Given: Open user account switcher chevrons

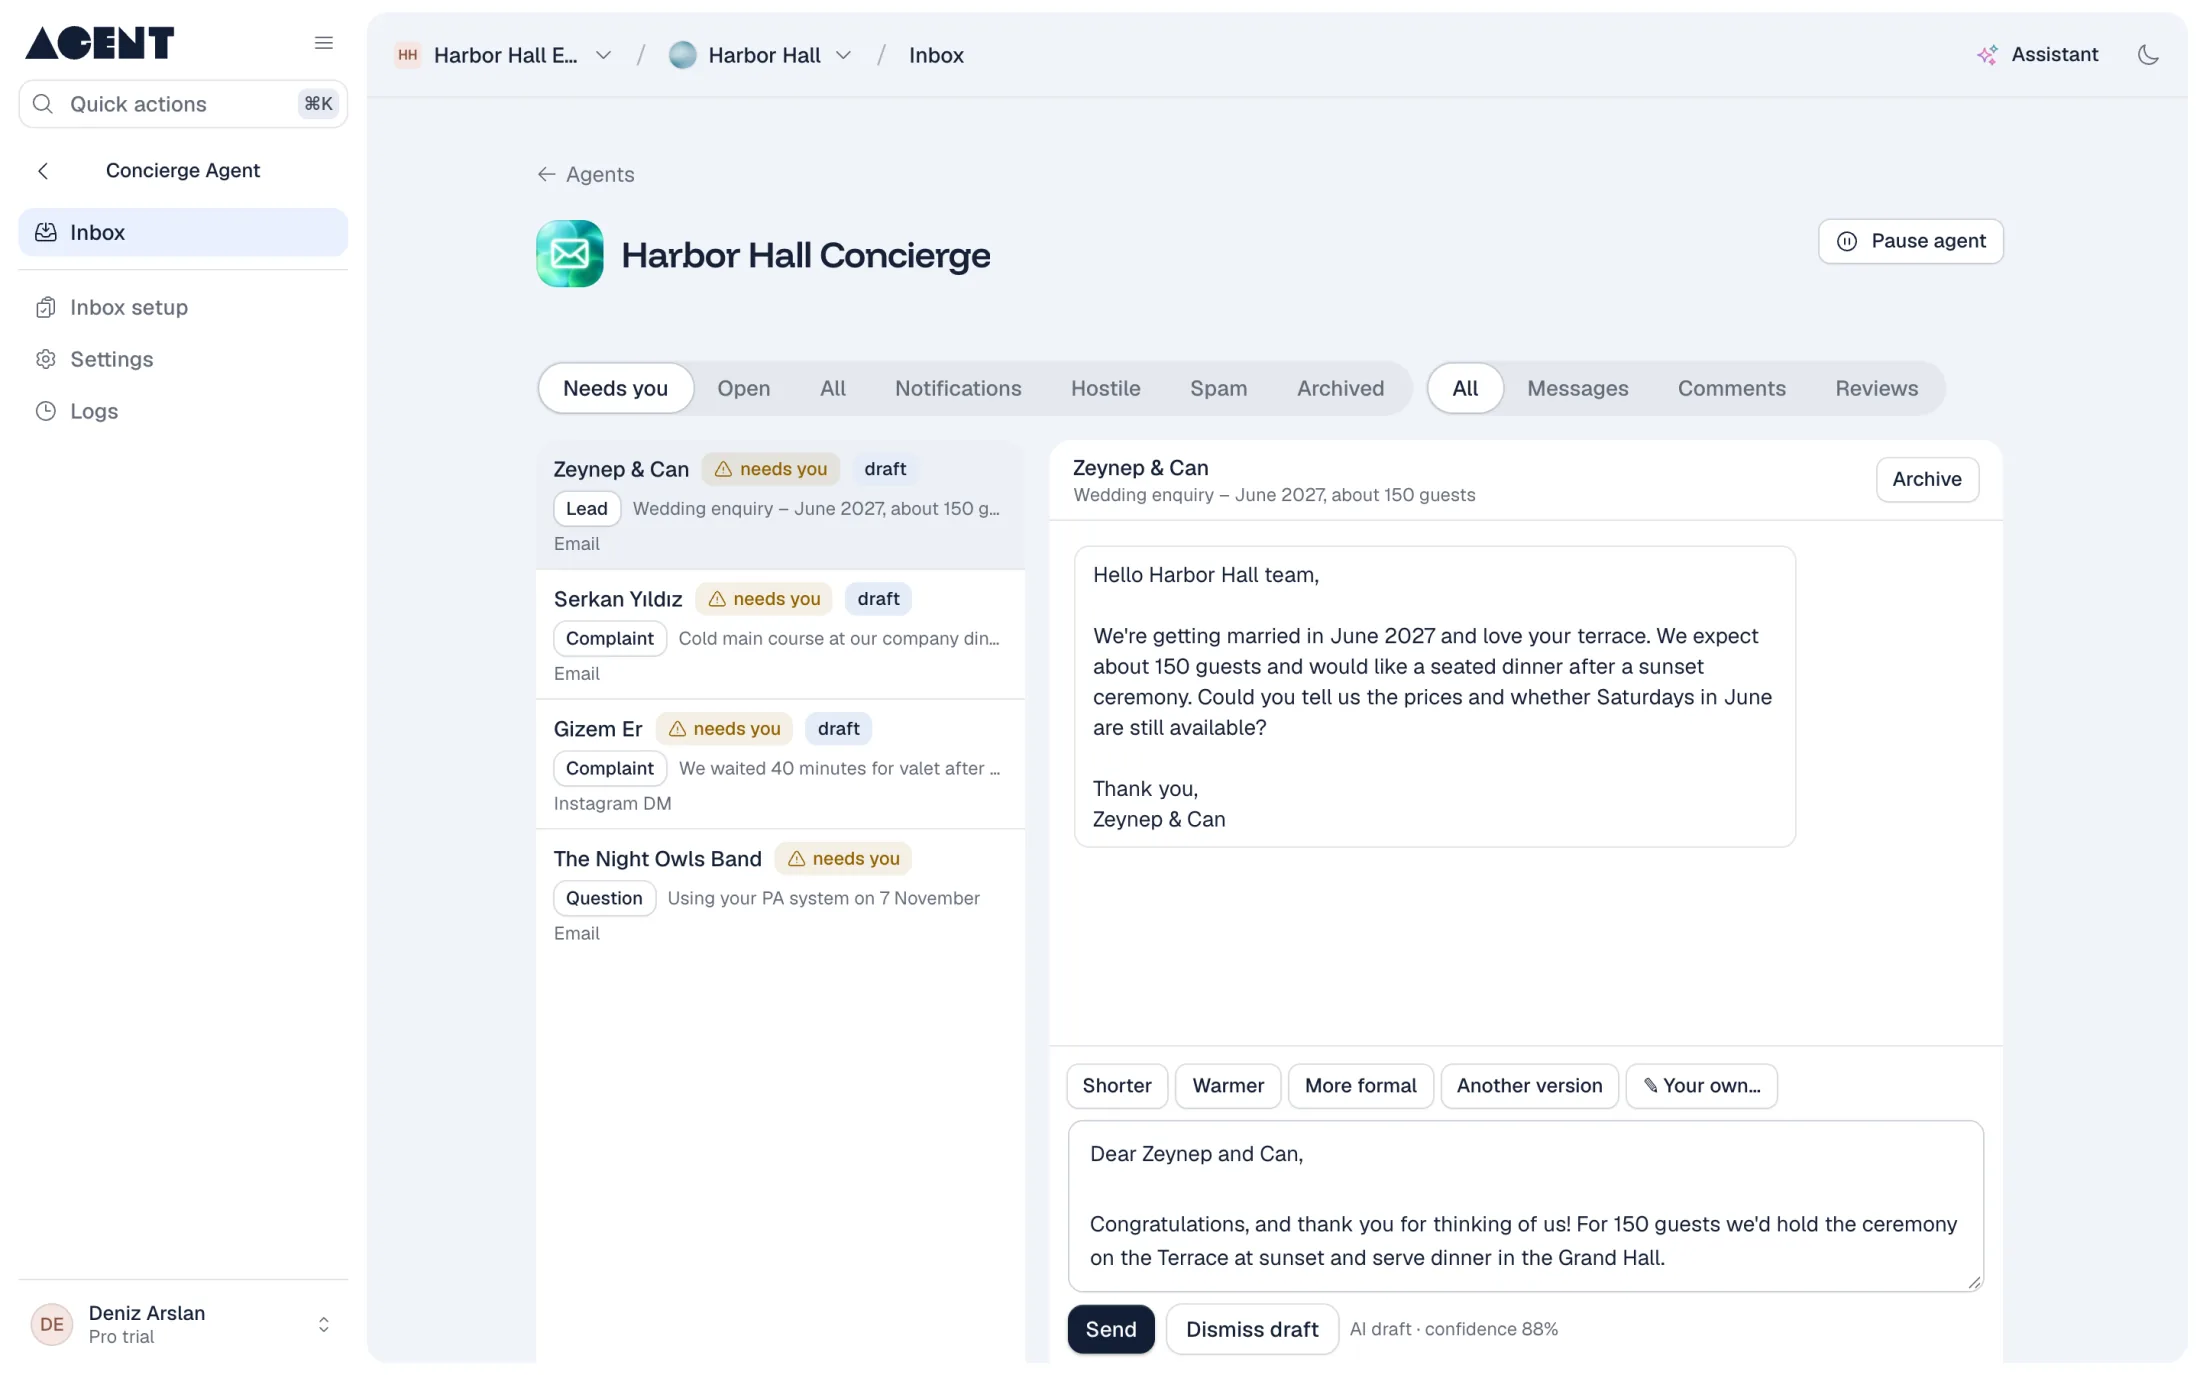Looking at the screenshot, I should coord(323,1324).
